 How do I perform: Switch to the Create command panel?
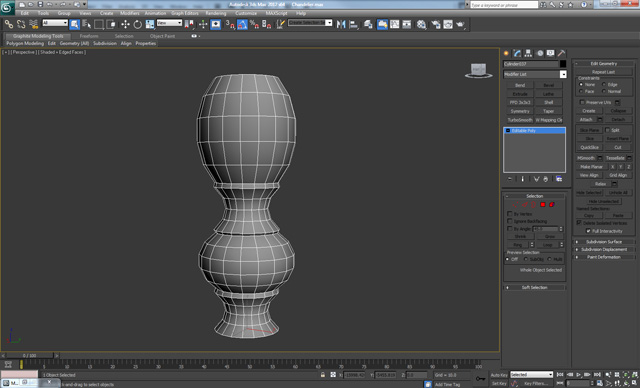pyautogui.click(x=506, y=53)
